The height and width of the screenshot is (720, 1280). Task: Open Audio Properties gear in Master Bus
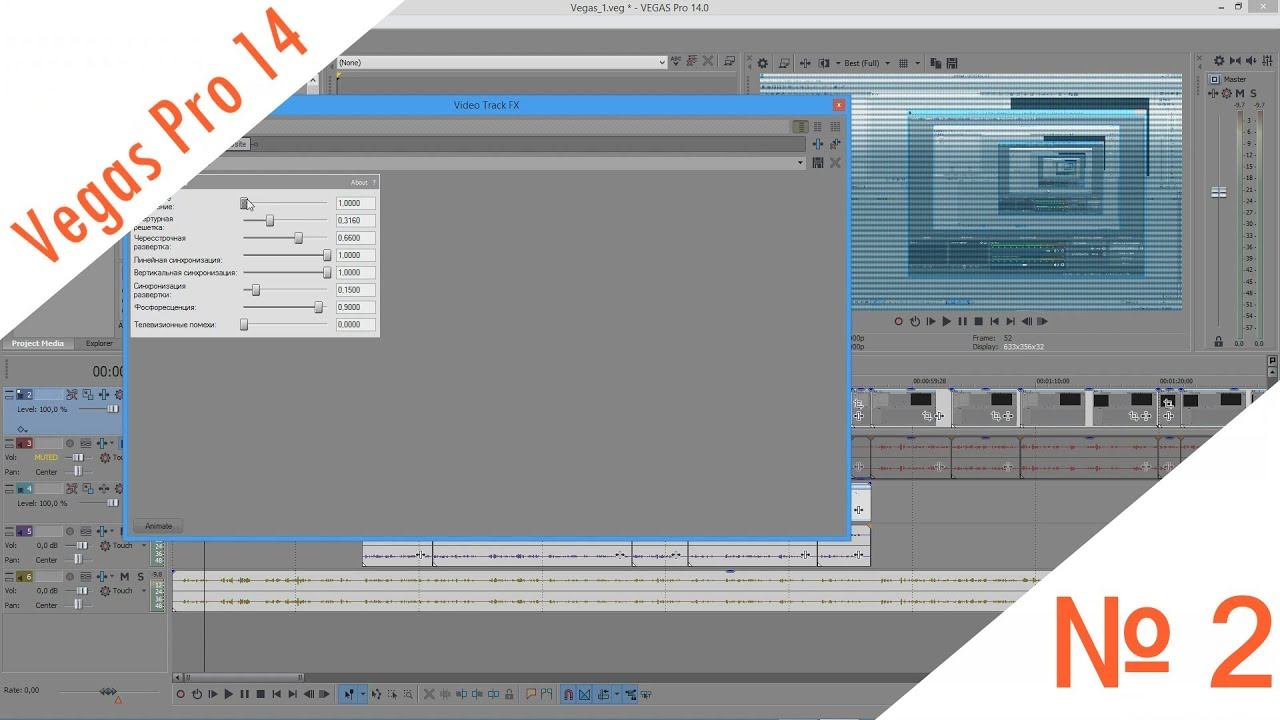coord(1219,62)
